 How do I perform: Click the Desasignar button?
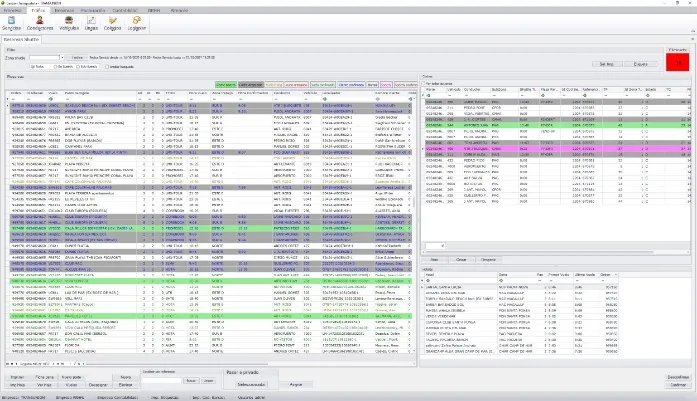[x=98, y=385]
